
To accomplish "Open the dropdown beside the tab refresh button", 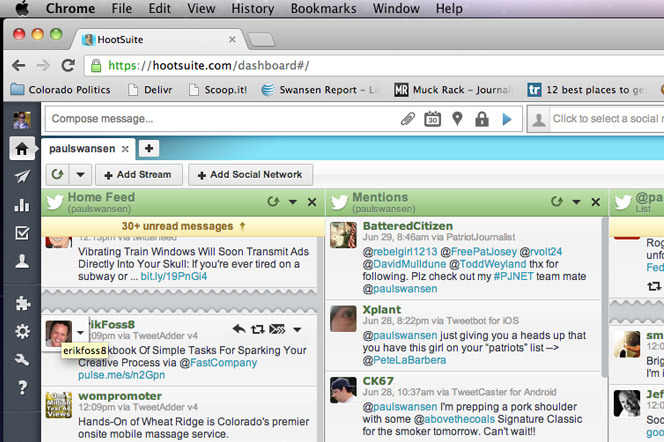I will tap(80, 174).
